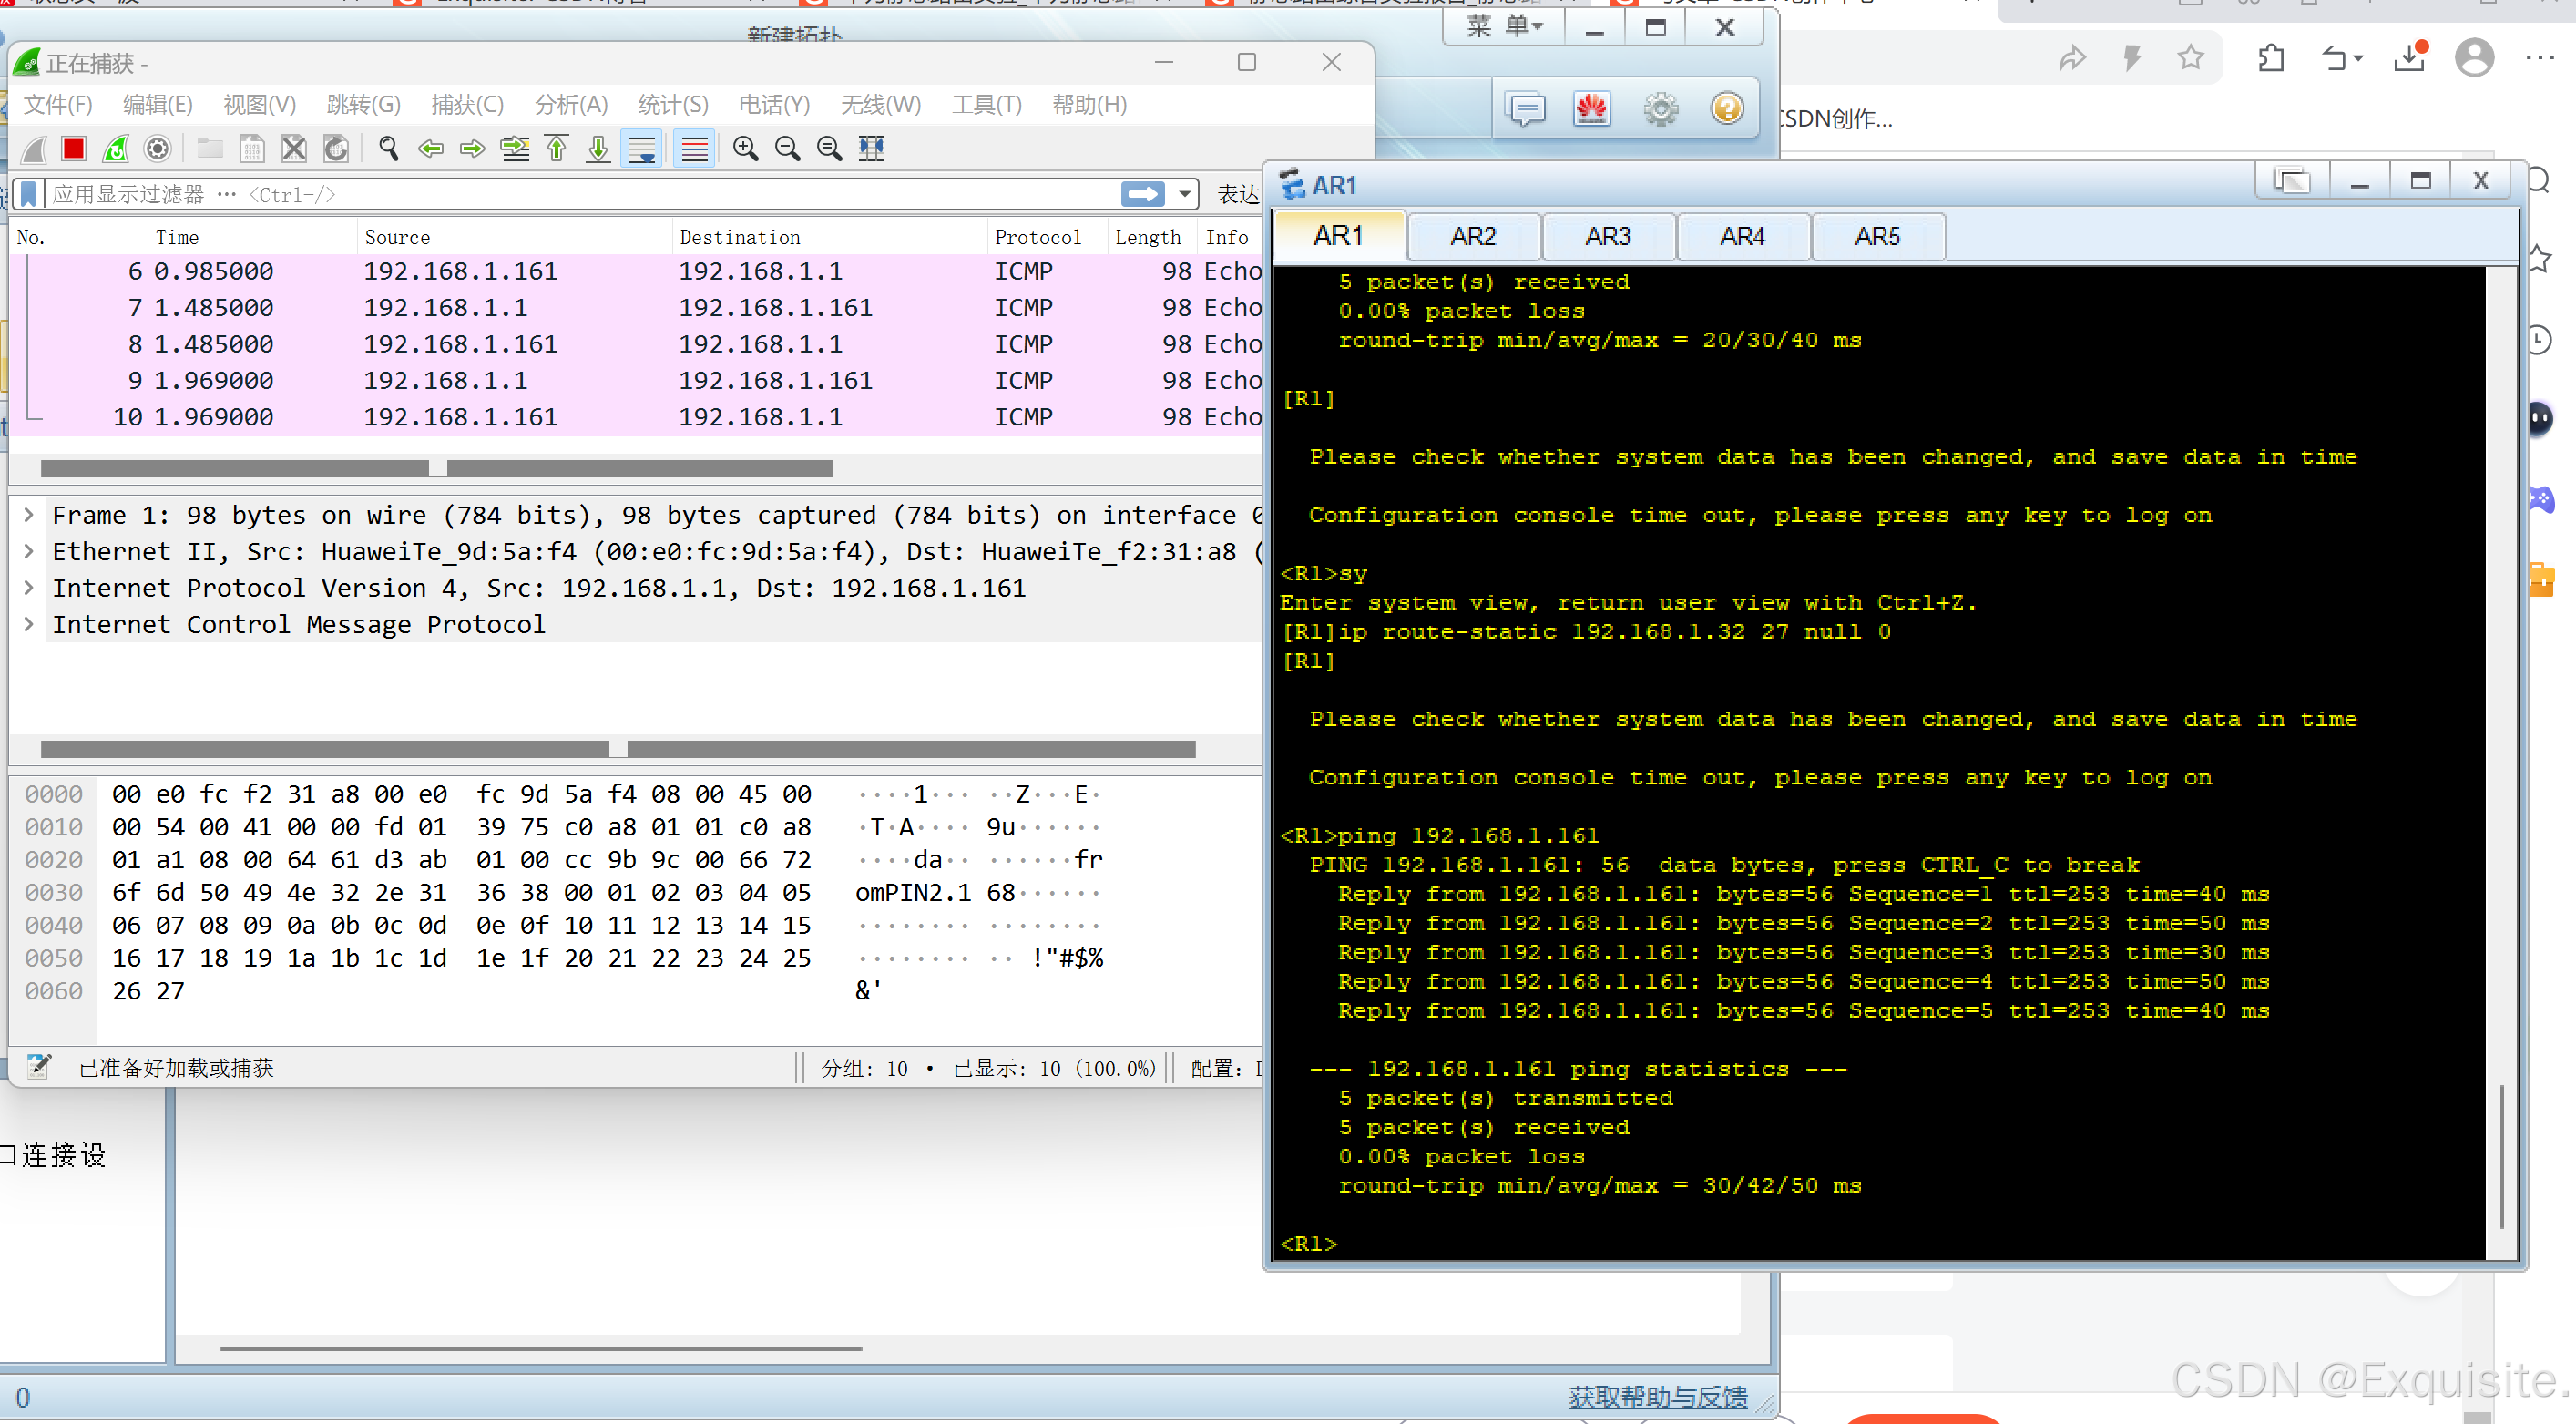Viewport: 2576px width, 1424px height.
Task: Toggle packet list colorization
Action: (x=694, y=149)
